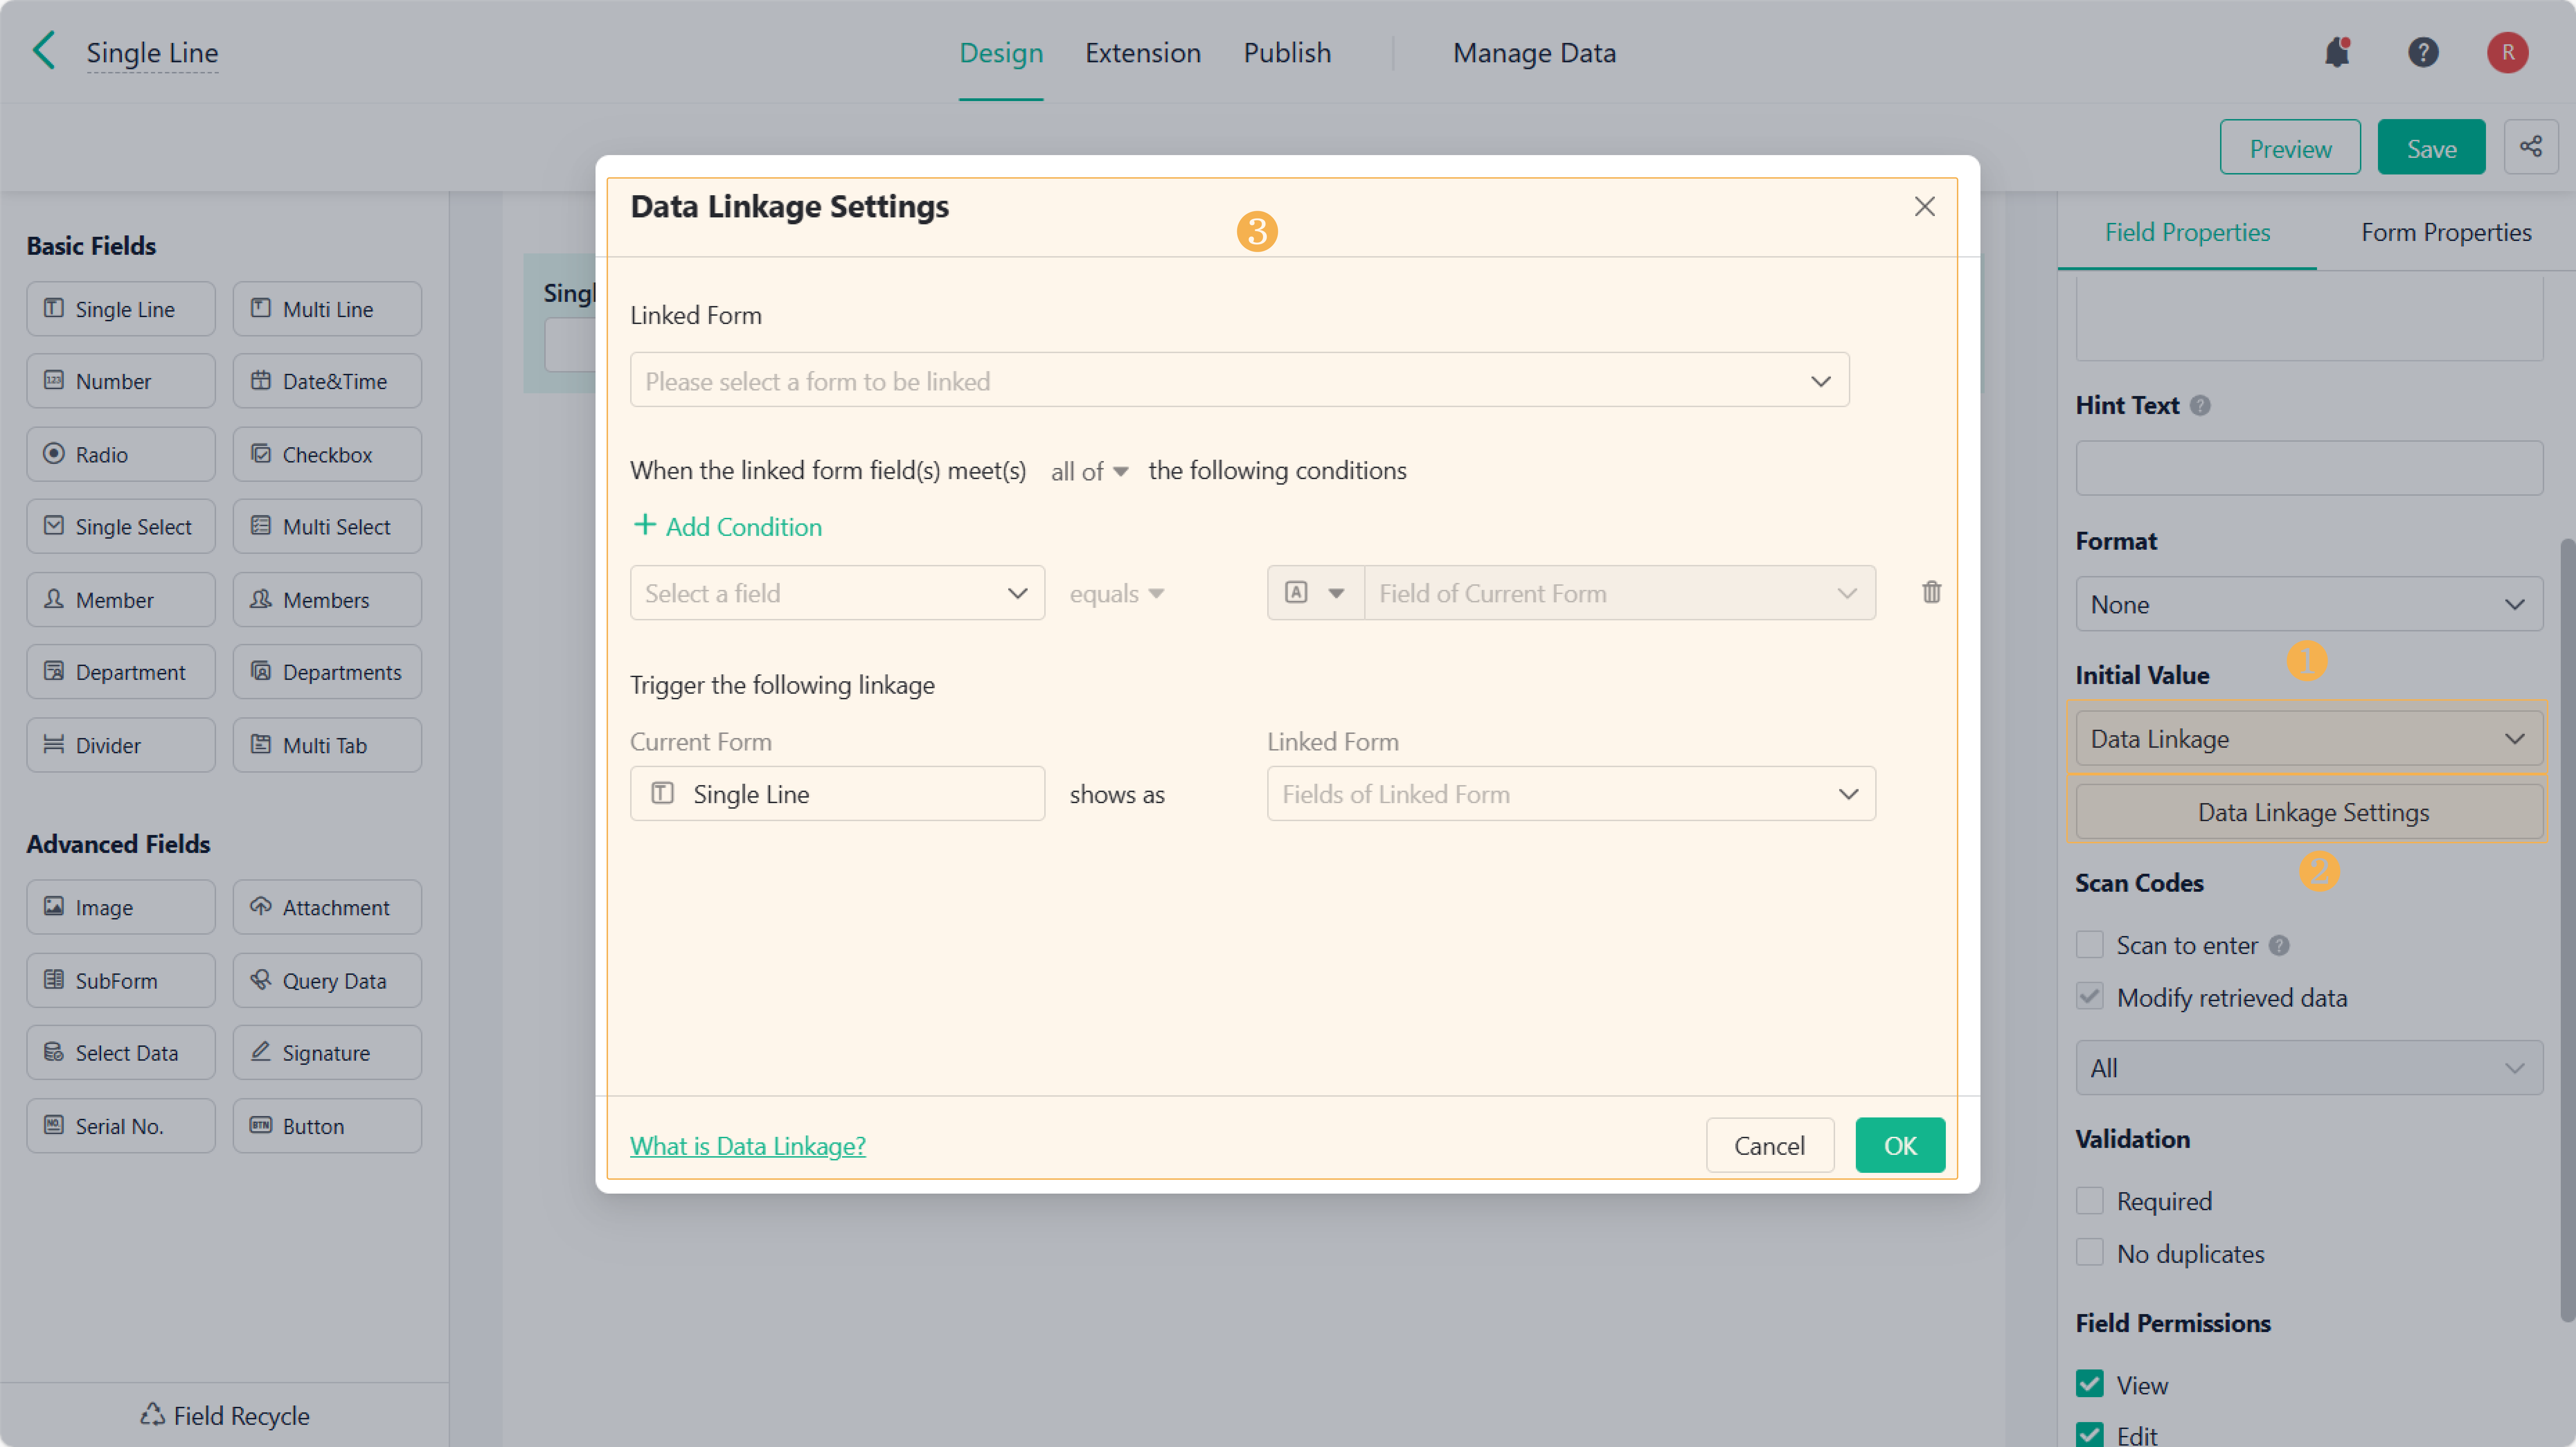Add a Multi Select field
This screenshot has height=1447, width=2576.
pyautogui.click(x=327, y=526)
